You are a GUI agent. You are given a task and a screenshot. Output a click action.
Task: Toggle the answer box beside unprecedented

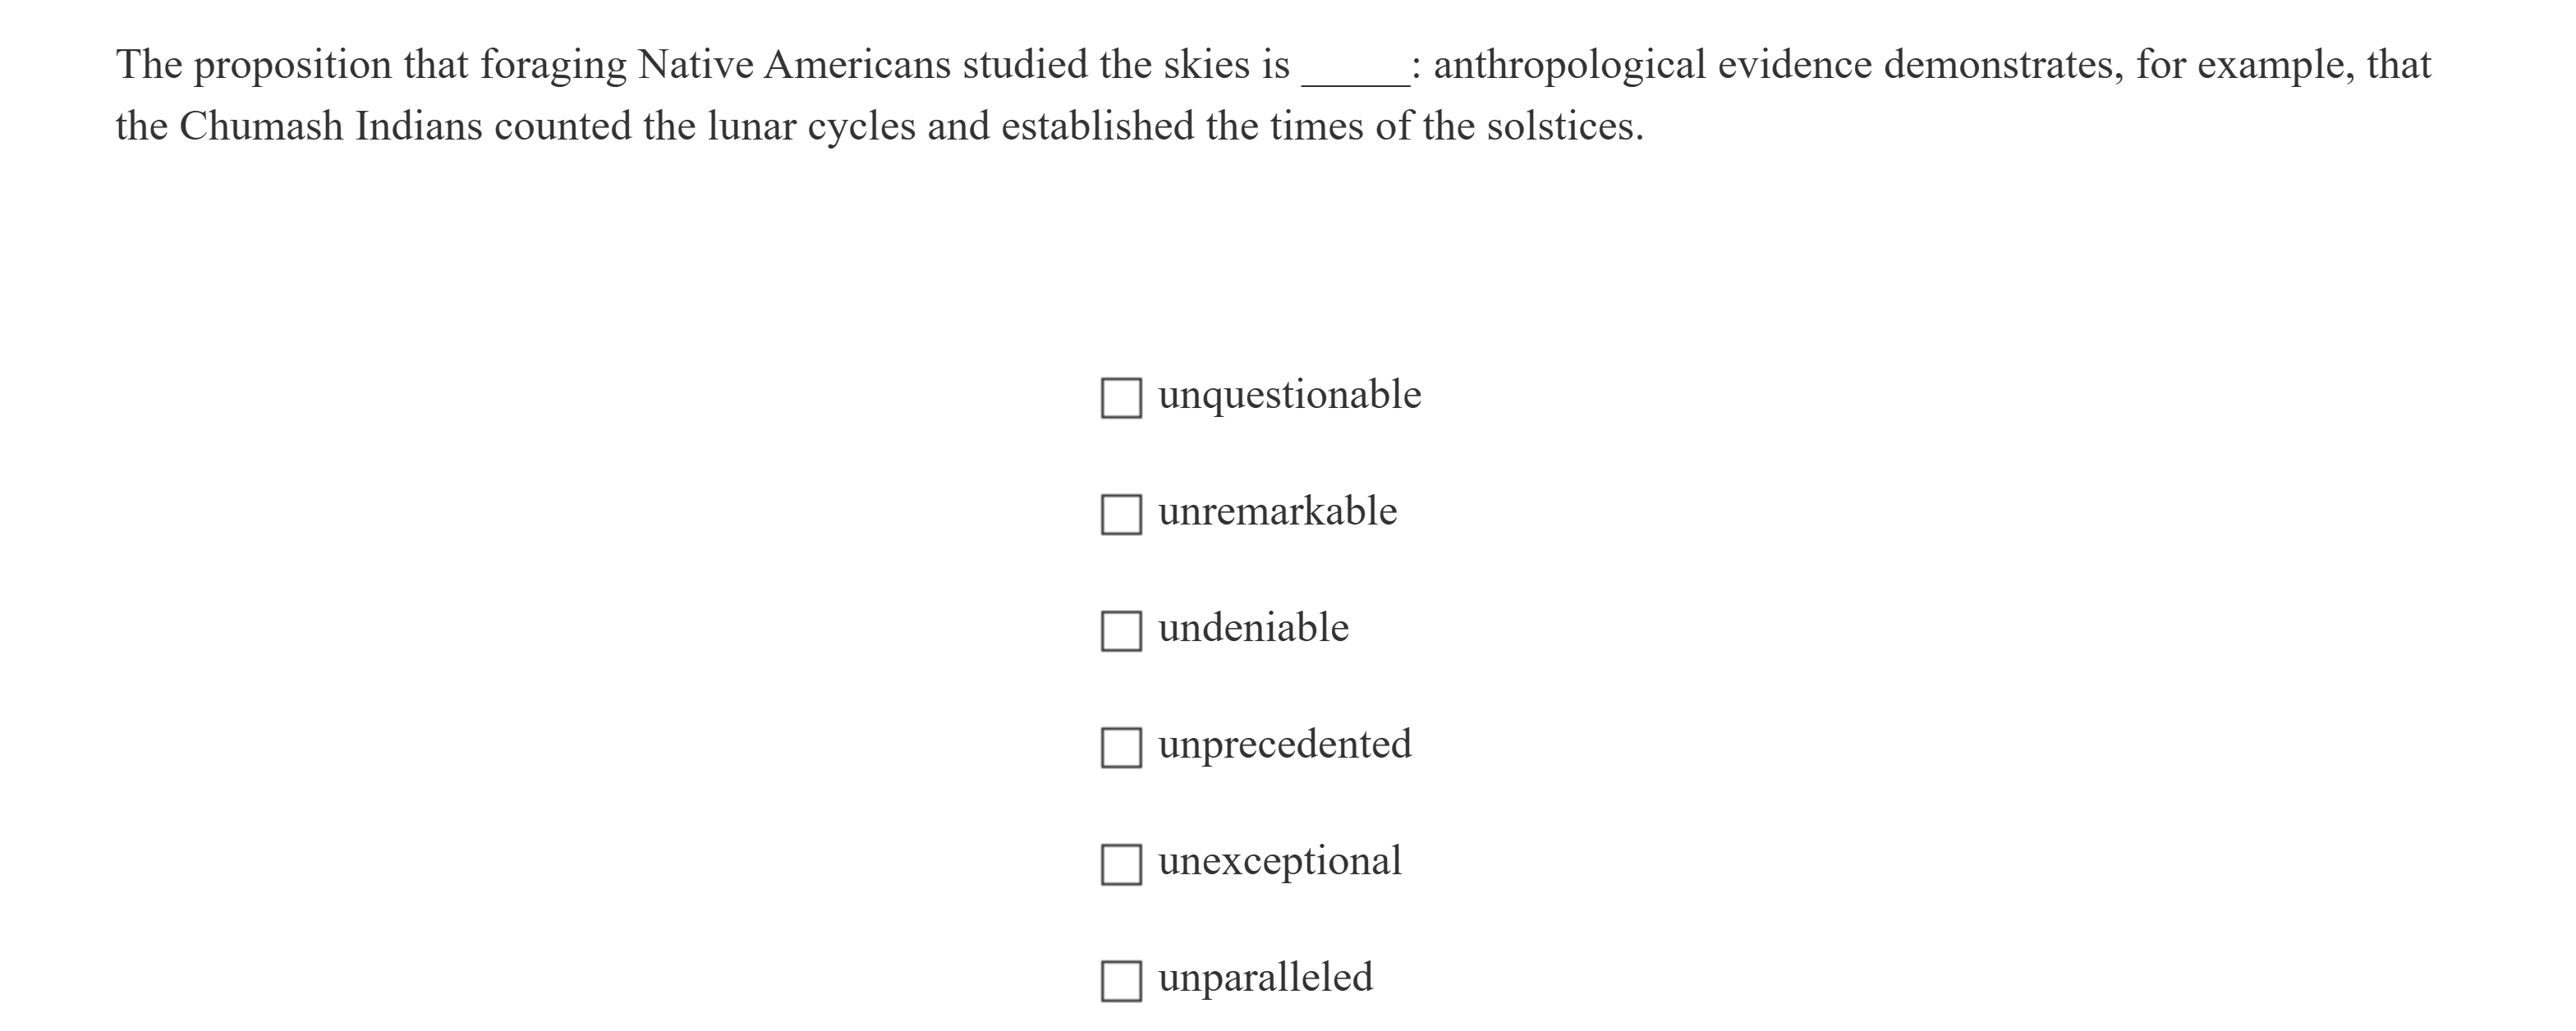pos(1122,745)
